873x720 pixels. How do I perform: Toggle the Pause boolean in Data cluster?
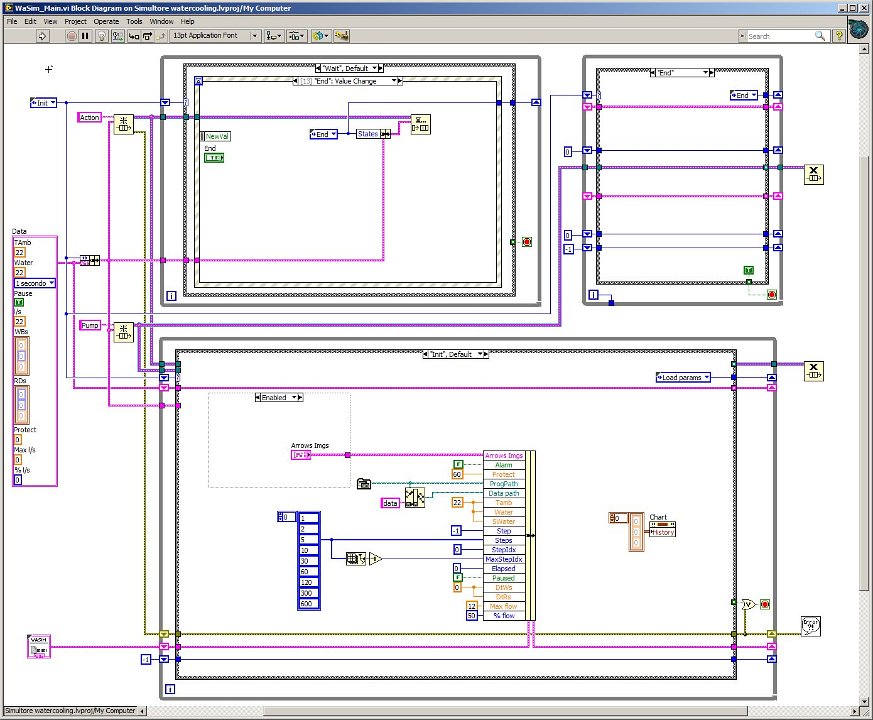19,302
